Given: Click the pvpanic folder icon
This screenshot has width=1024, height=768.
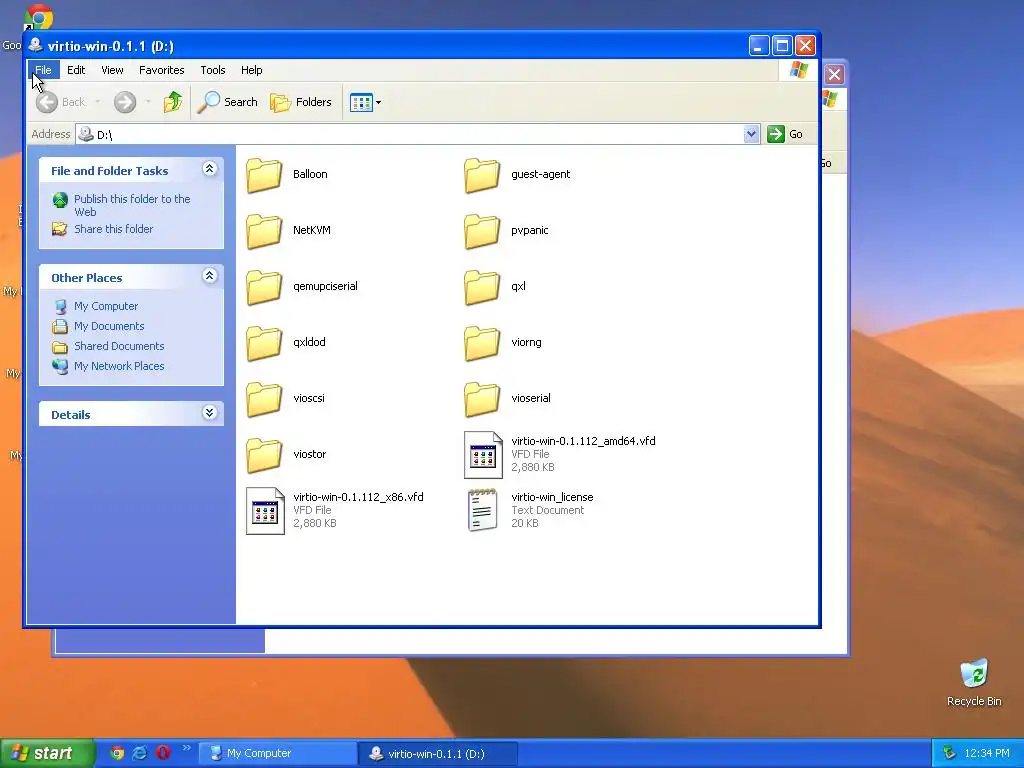Looking at the screenshot, I should (x=482, y=231).
